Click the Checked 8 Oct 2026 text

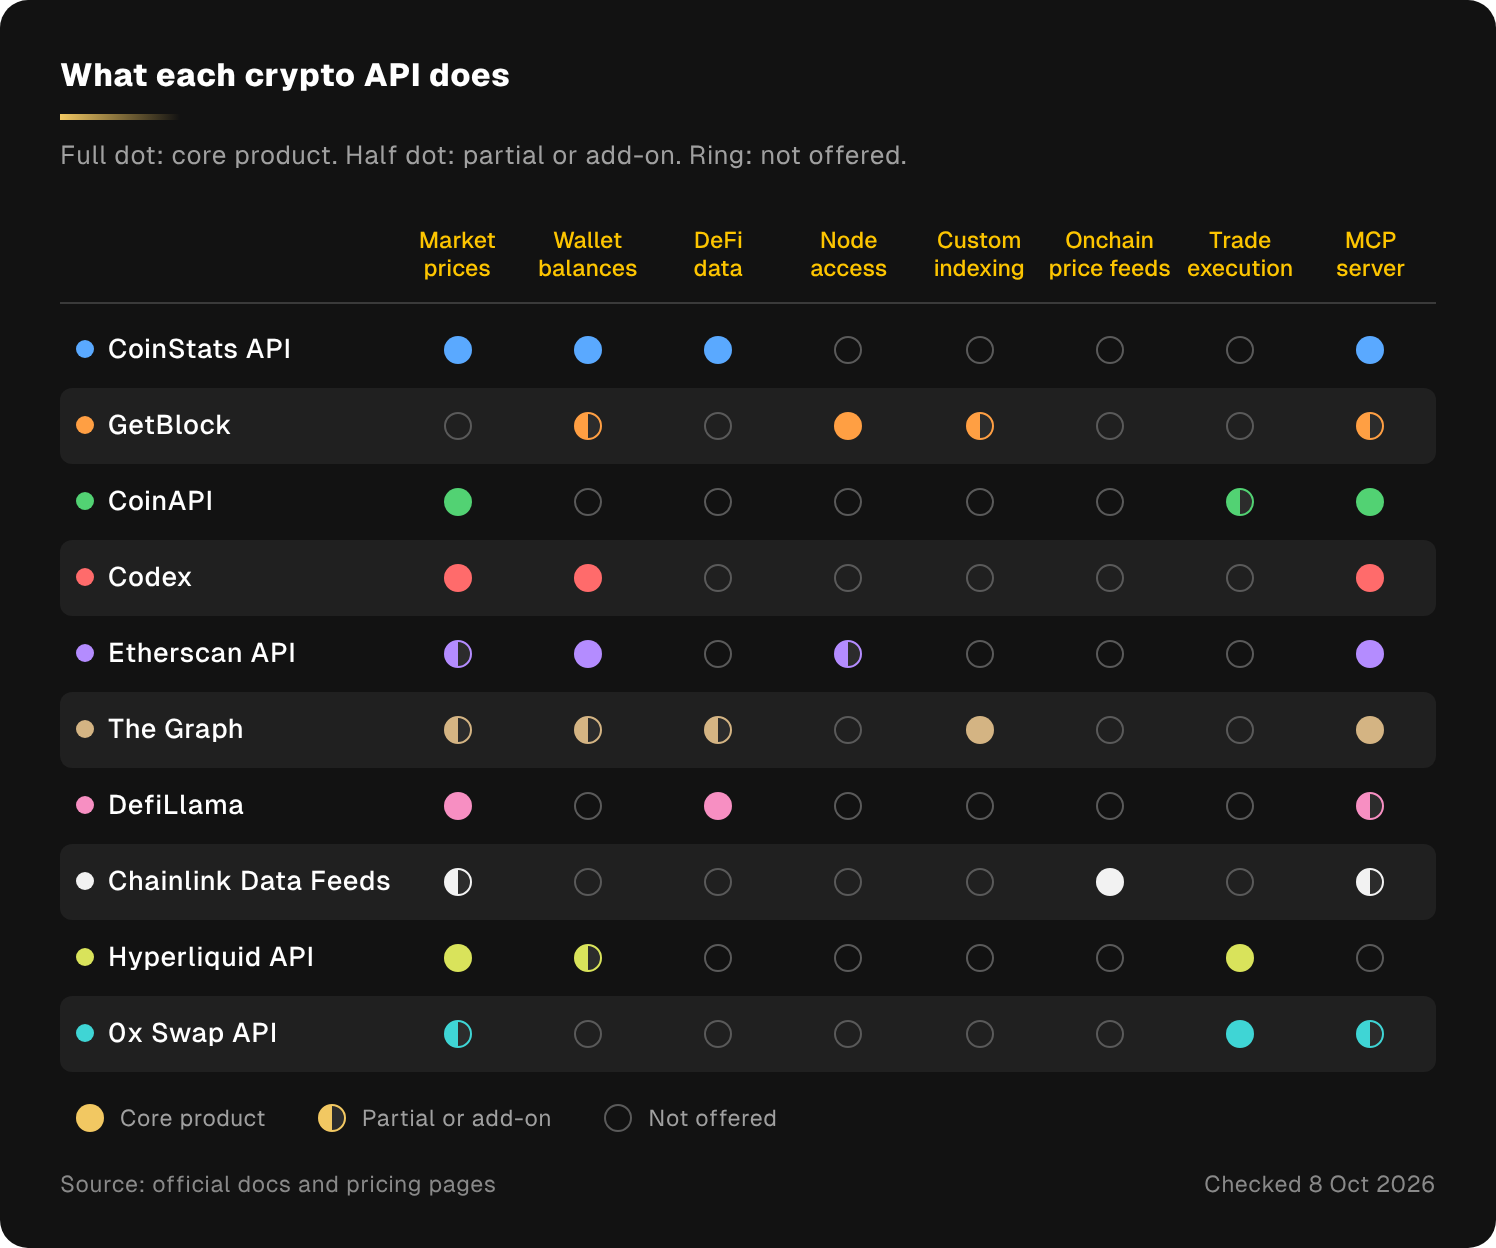[x=1319, y=1184]
